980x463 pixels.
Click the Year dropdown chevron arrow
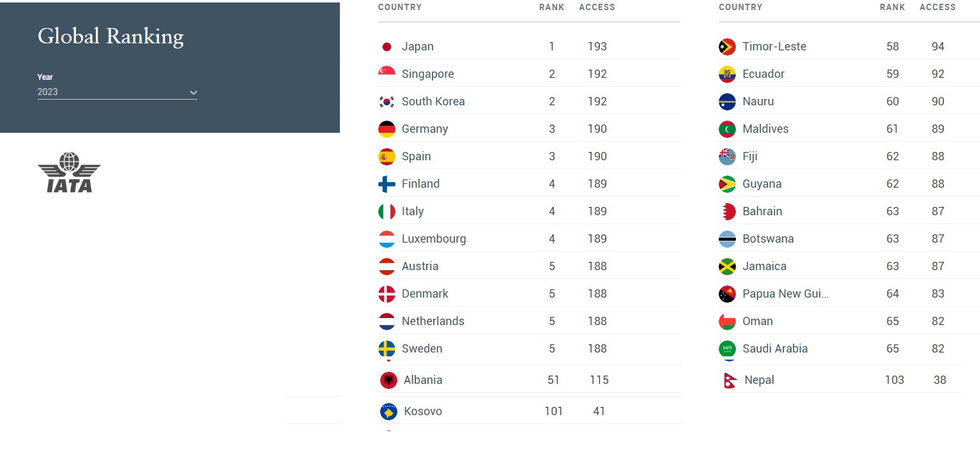coord(192,93)
